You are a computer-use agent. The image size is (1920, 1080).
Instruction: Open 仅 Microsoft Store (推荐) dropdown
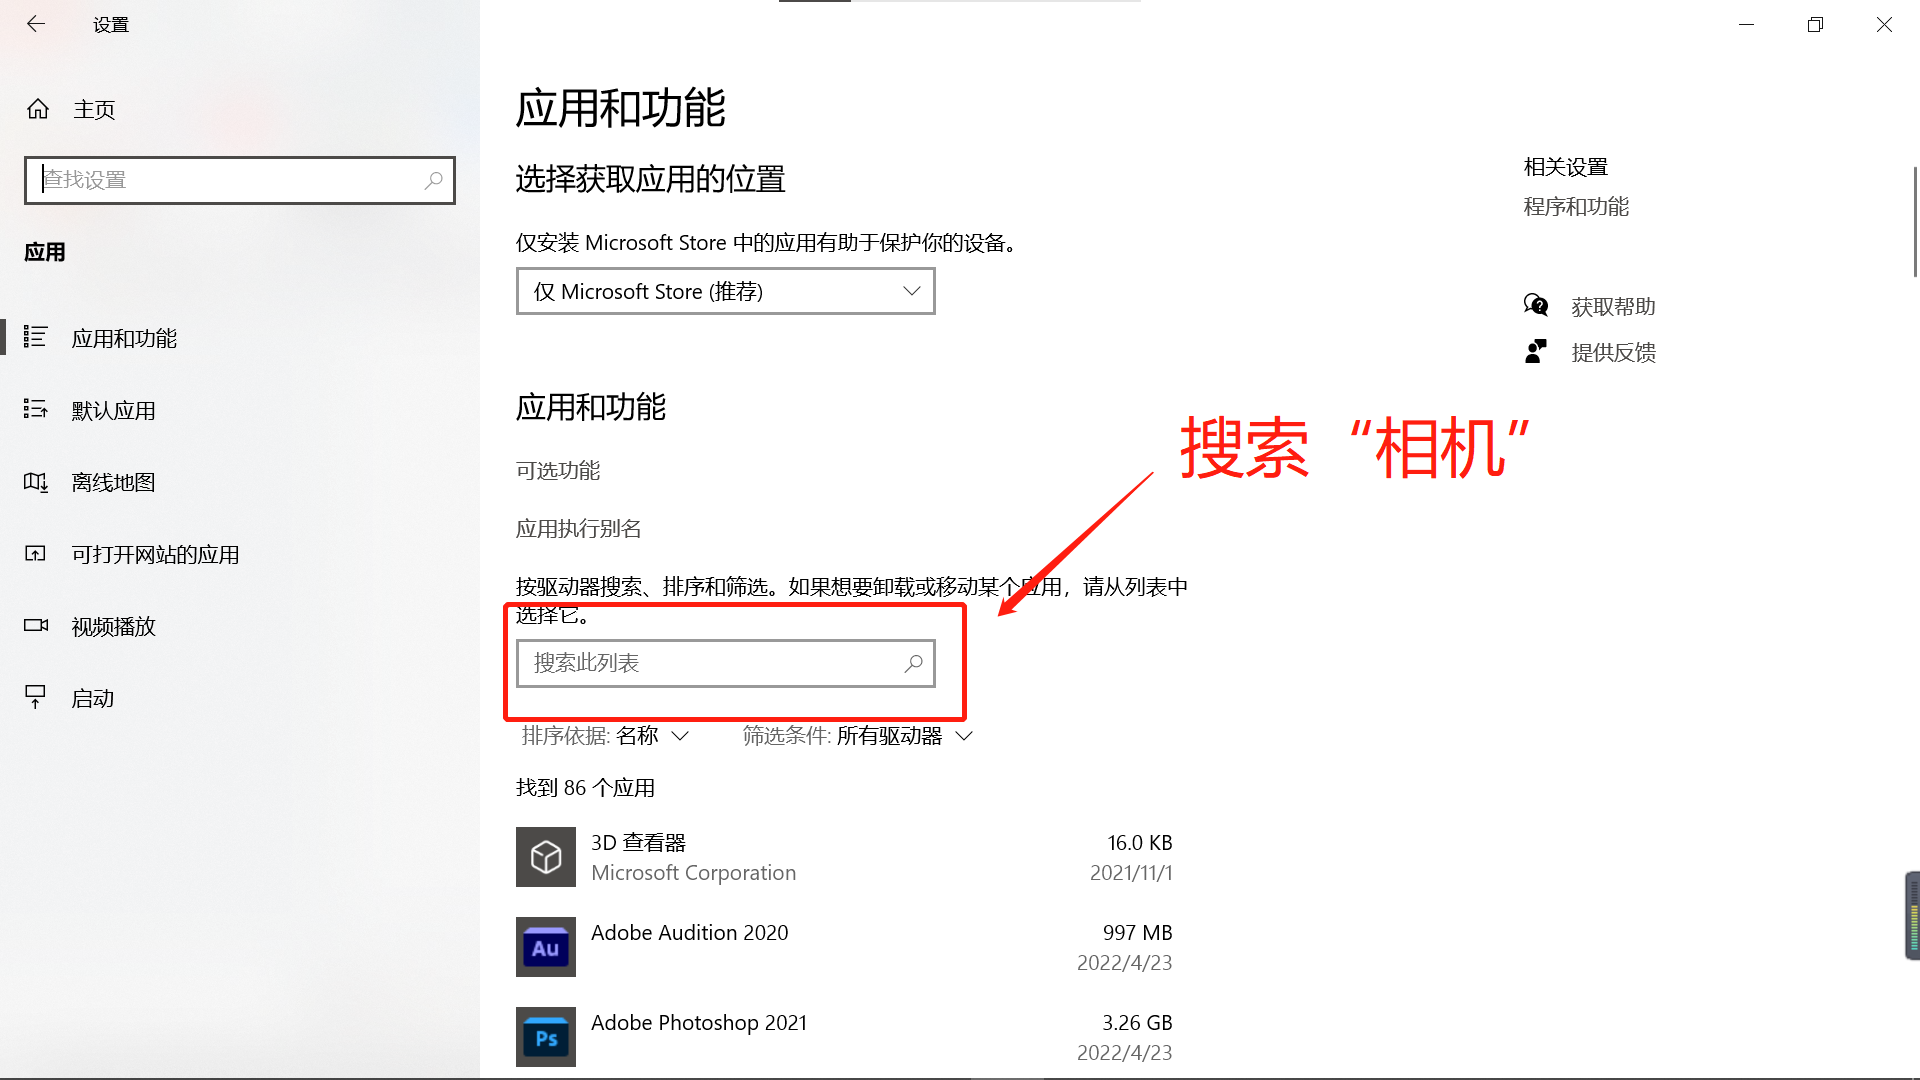pos(725,291)
